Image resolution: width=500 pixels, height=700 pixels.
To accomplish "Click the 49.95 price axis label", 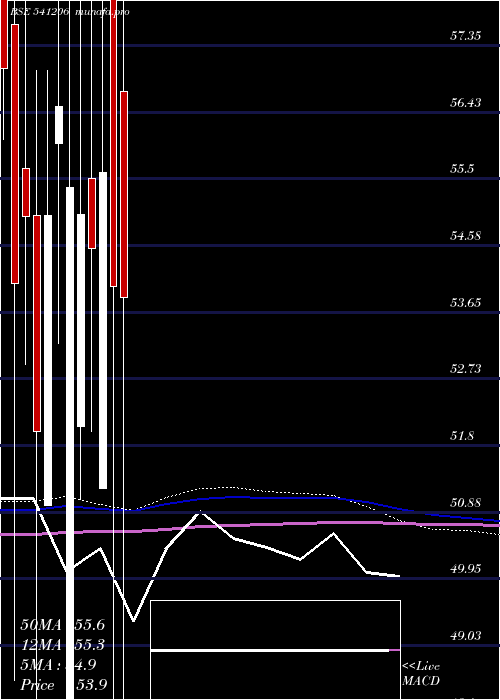I will point(465,569).
